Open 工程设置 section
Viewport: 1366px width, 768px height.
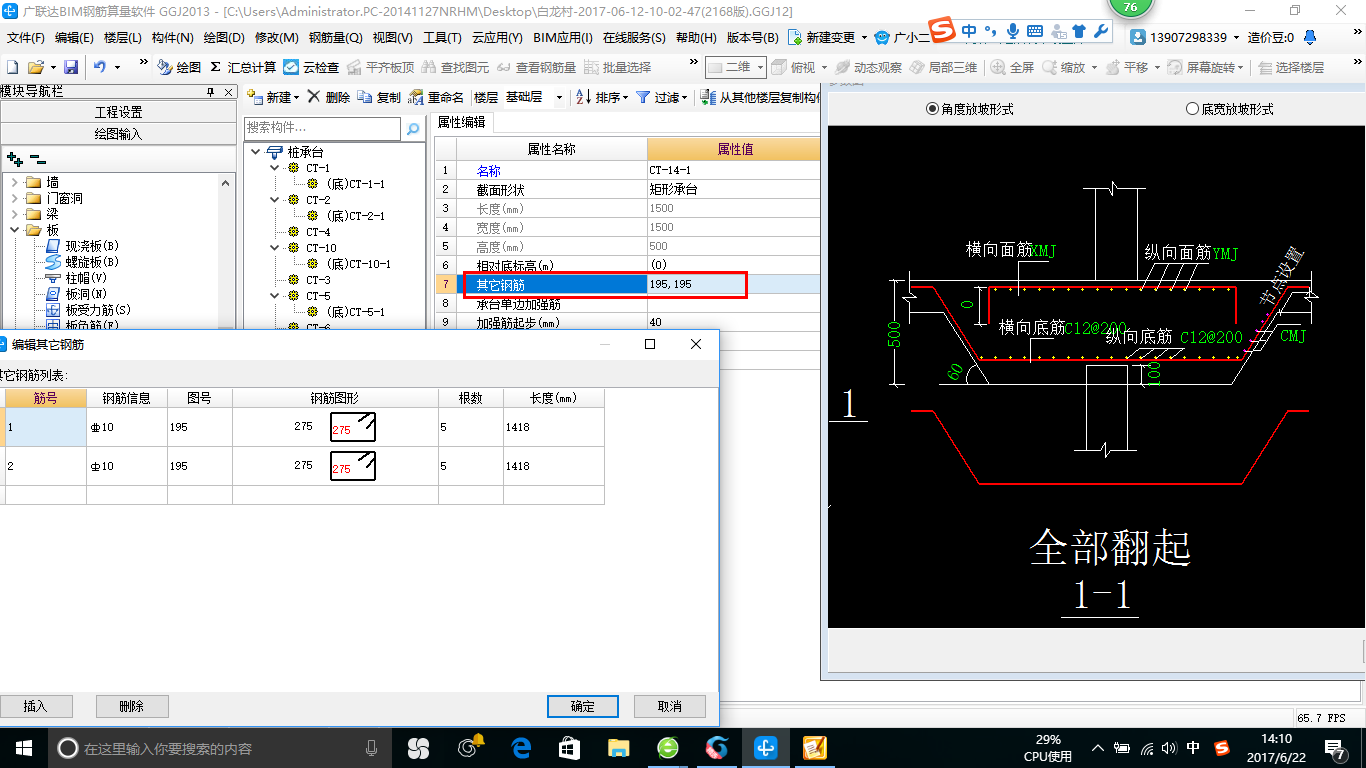(119, 112)
